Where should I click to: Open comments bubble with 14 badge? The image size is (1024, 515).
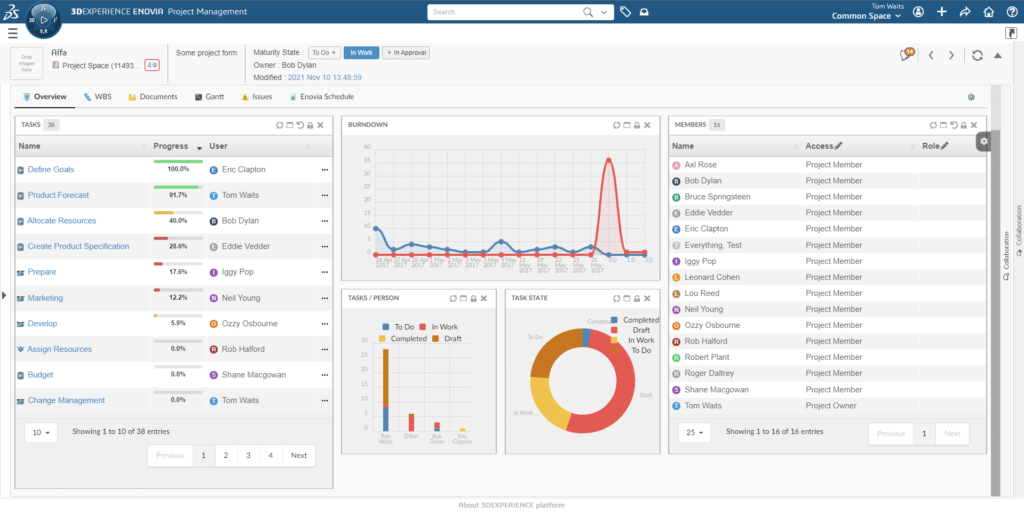tap(906, 55)
